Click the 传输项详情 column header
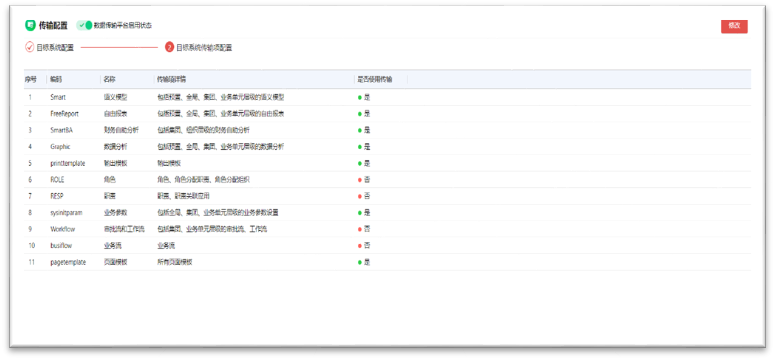The height and width of the screenshot is (360, 776). tap(172, 79)
